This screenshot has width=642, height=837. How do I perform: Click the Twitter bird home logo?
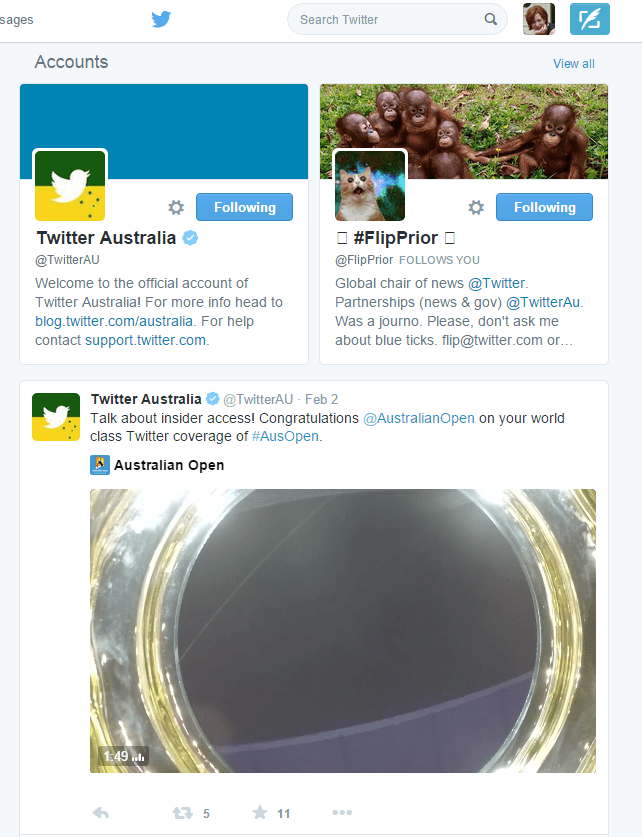point(161,19)
